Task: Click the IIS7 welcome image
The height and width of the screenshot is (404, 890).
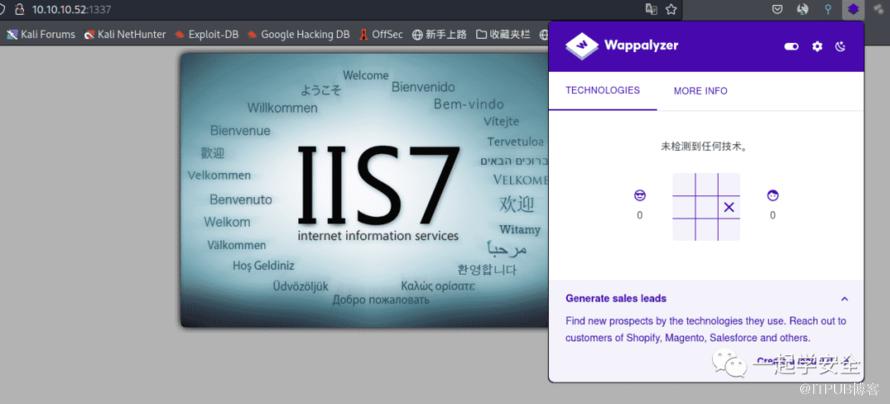Action: [364, 190]
